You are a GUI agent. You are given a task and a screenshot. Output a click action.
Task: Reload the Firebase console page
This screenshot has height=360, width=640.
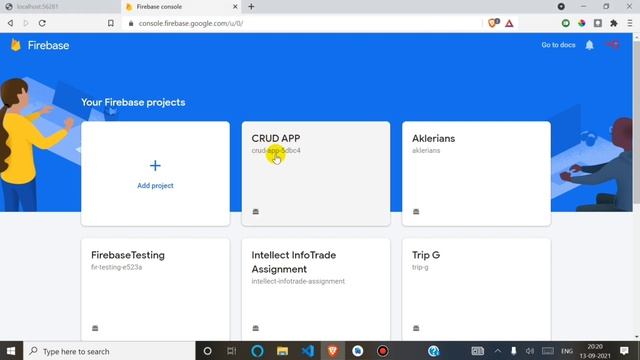42,23
